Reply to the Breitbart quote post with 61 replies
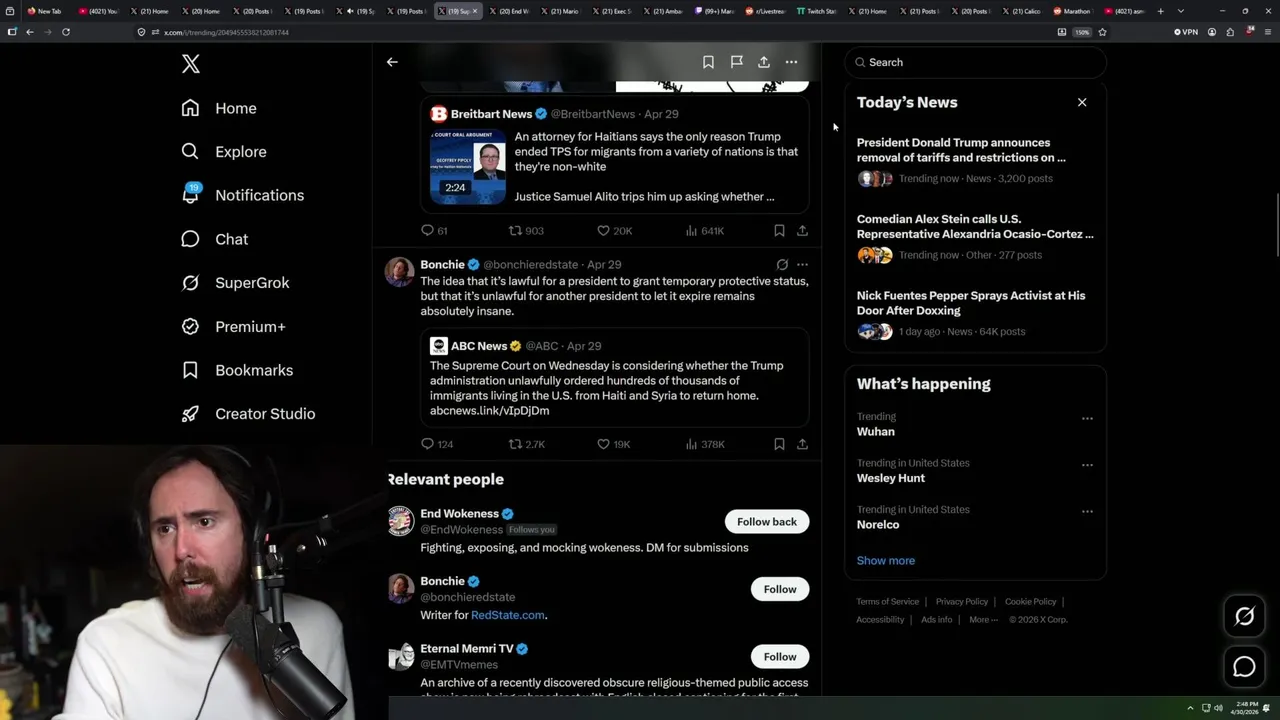Viewport: 1280px width, 720px height. (x=434, y=231)
